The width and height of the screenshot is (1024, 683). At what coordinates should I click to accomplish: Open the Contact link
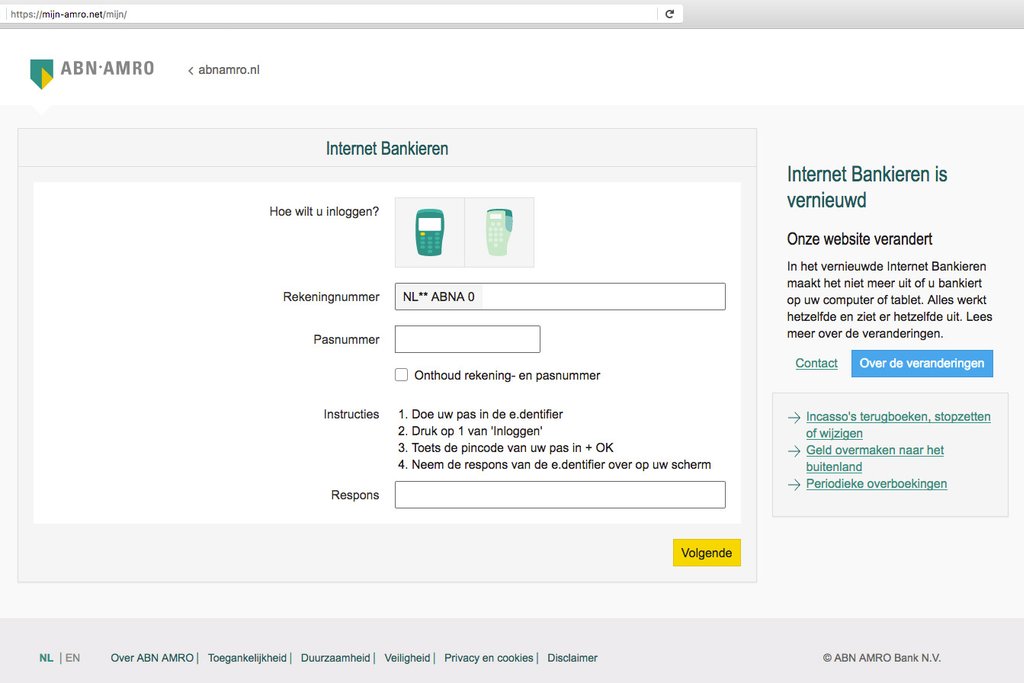click(x=816, y=363)
